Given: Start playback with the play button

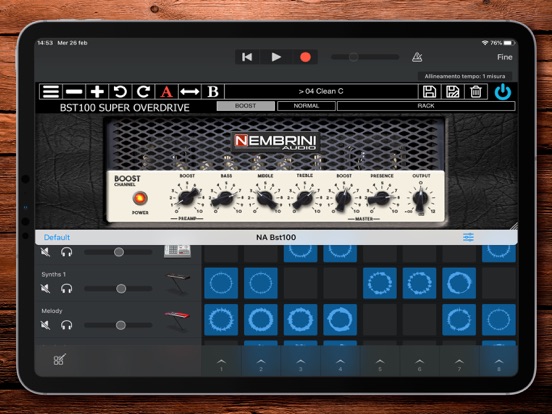Looking at the screenshot, I should click(276, 57).
